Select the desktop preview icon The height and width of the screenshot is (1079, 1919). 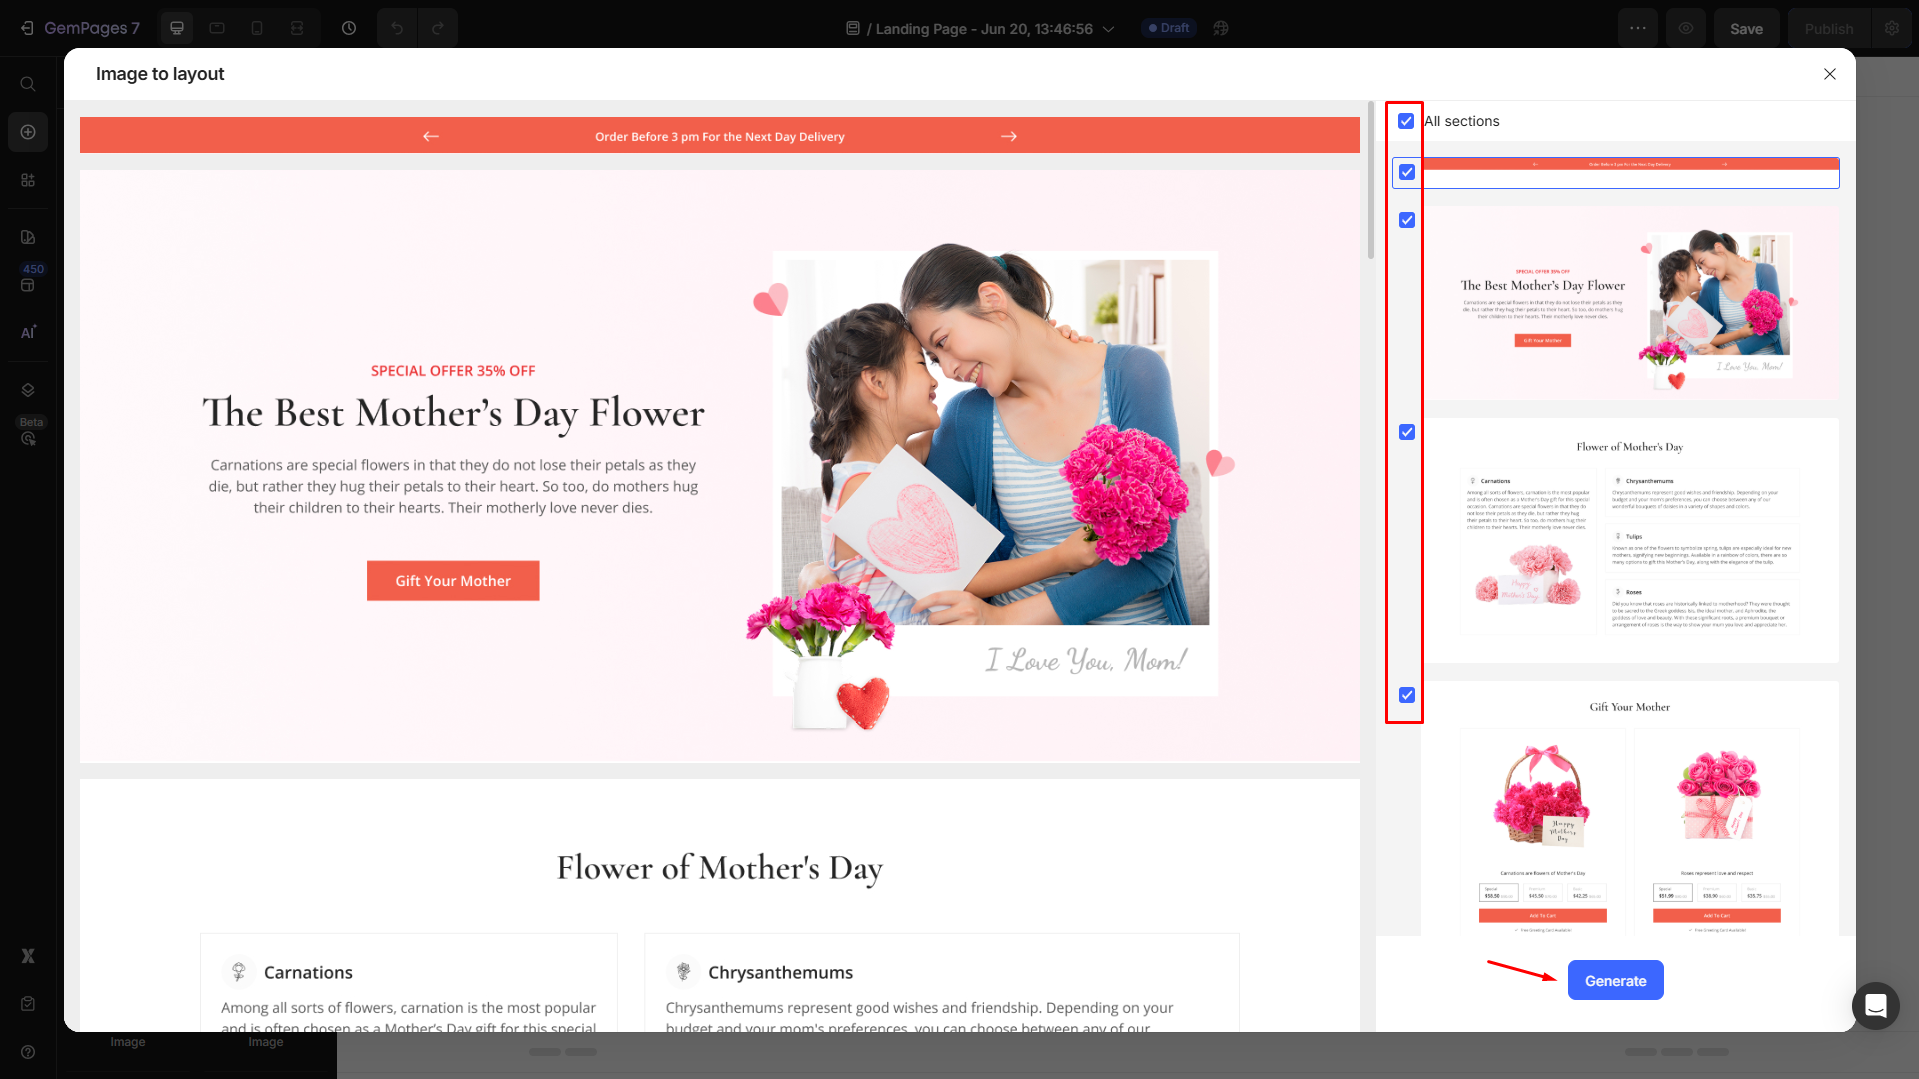pyautogui.click(x=176, y=27)
